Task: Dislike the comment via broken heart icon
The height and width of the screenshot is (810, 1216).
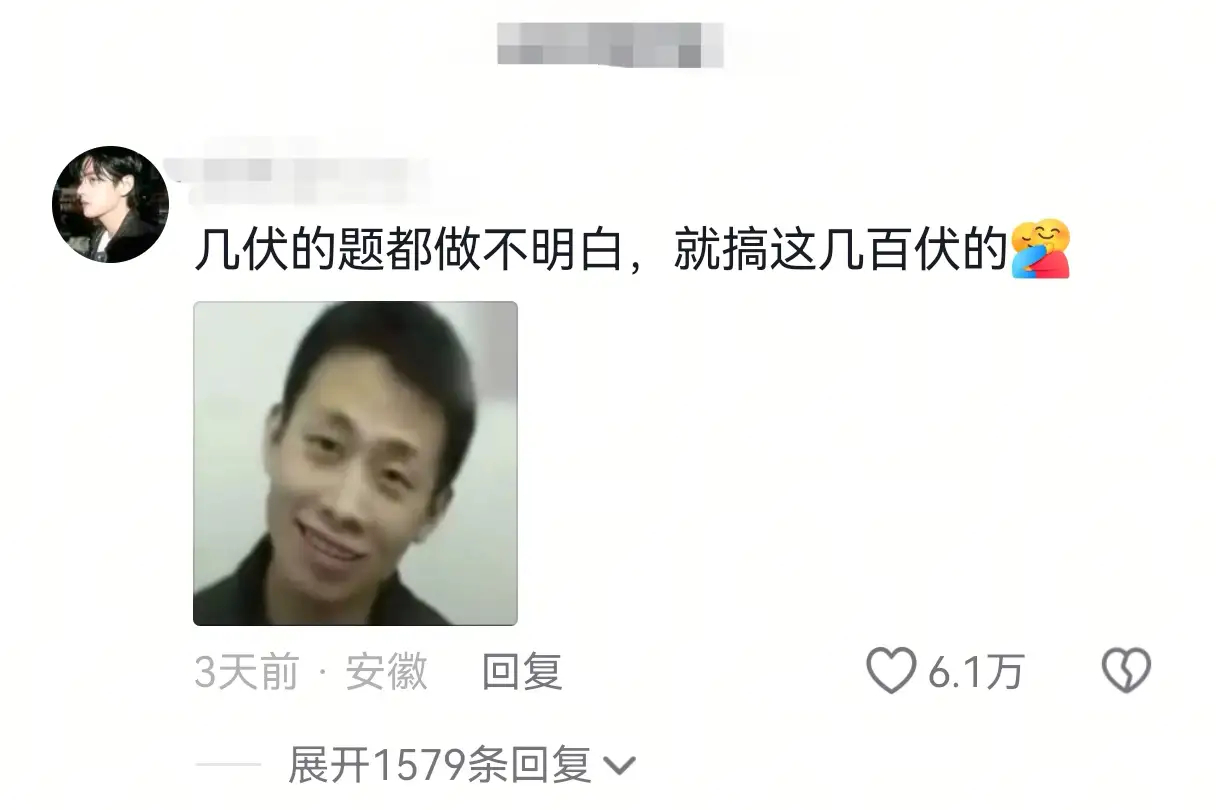Action: [1126, 671]
